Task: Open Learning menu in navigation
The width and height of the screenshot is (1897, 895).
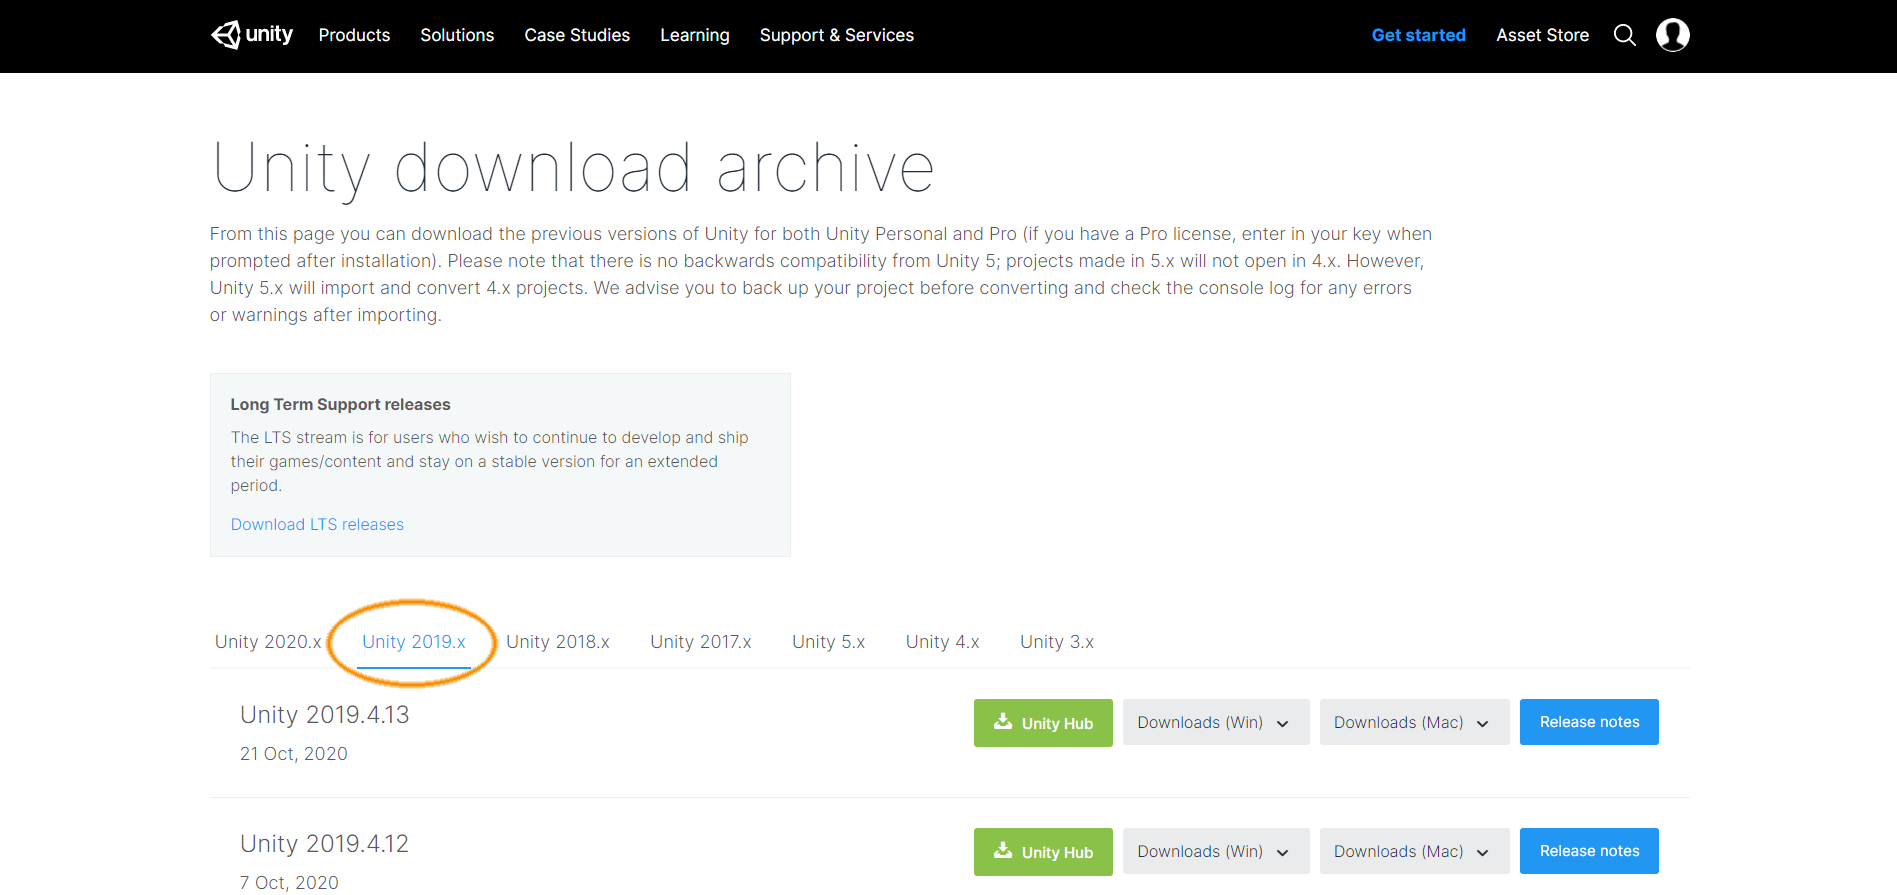Action: 695,35
